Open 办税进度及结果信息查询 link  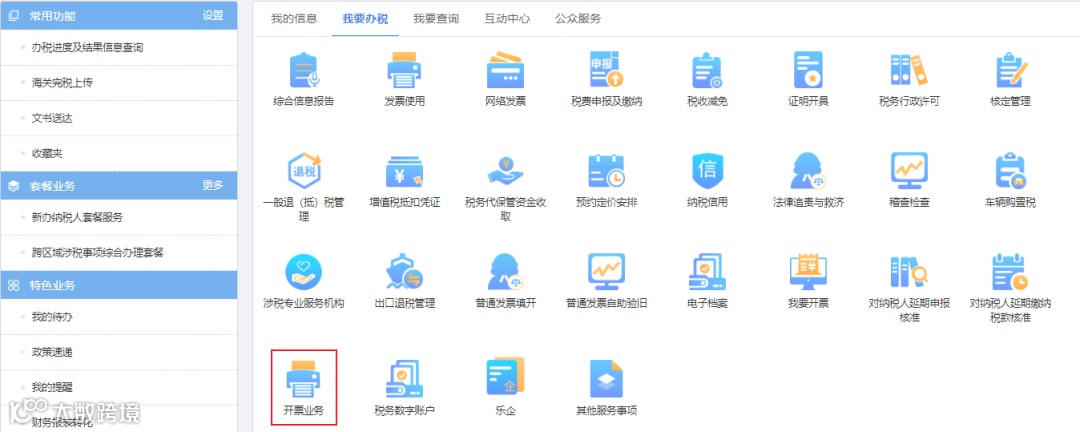[87, 48]
